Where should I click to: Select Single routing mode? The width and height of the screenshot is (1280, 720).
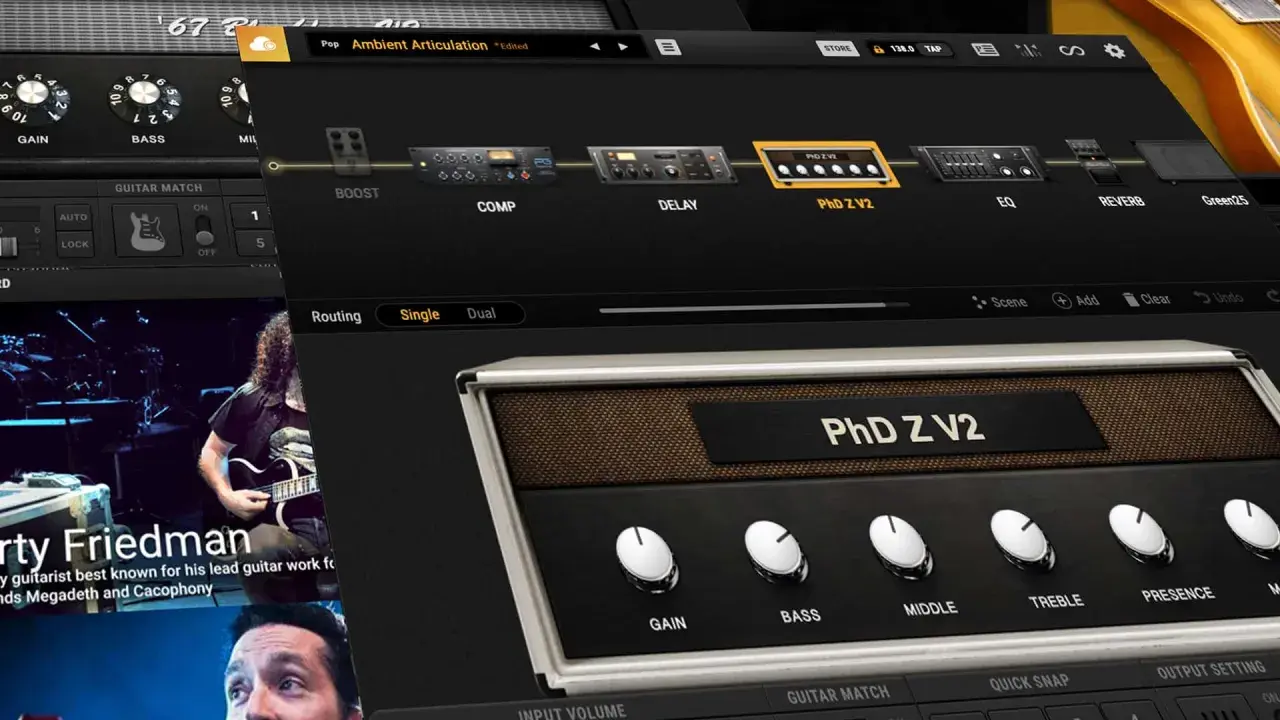(419, 314)
